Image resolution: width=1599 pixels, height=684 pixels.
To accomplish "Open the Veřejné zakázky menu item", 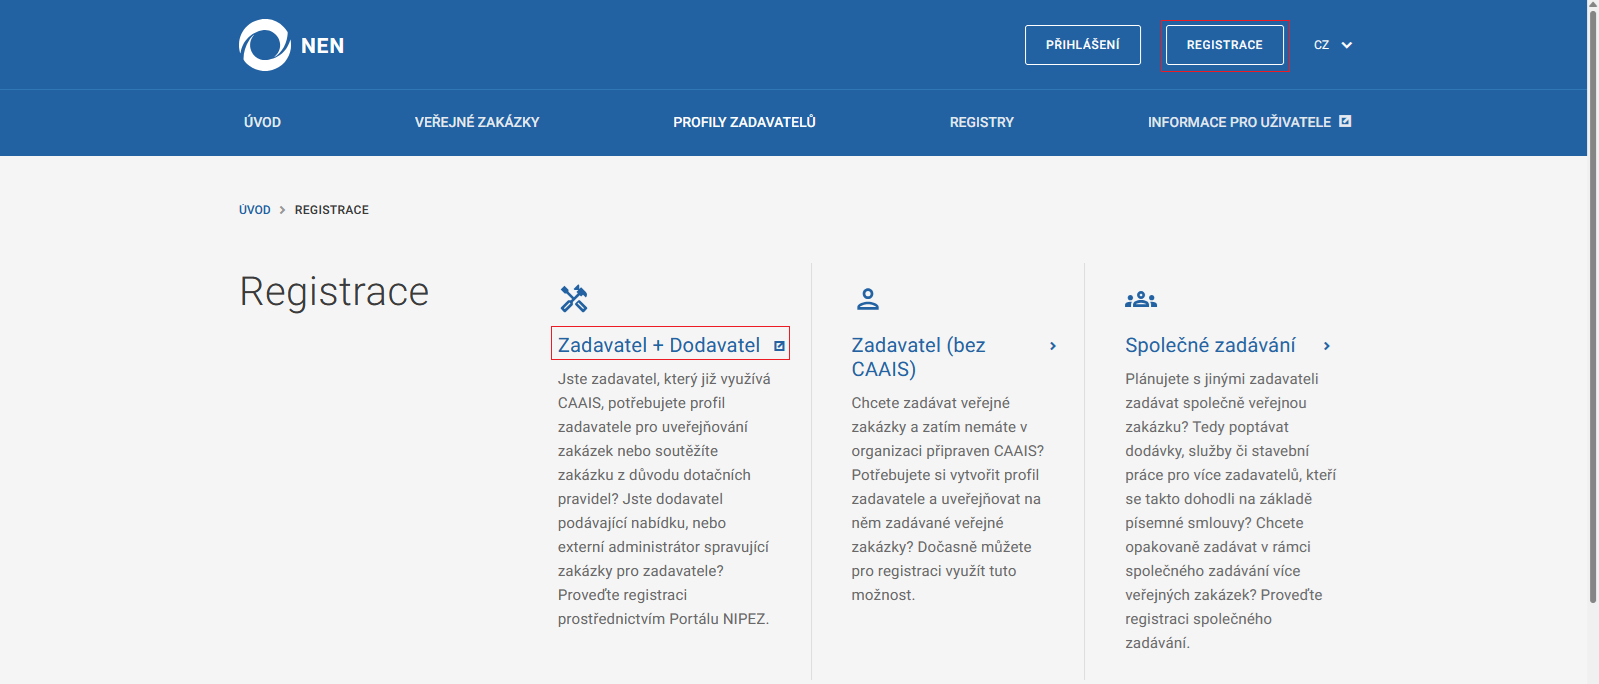I will coord(477,122).
